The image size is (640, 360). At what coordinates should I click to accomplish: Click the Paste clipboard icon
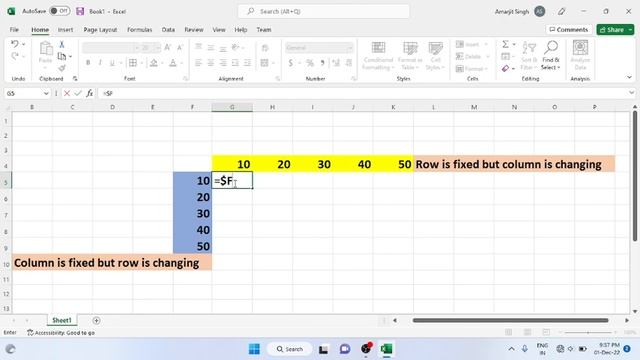coord(46,49)
